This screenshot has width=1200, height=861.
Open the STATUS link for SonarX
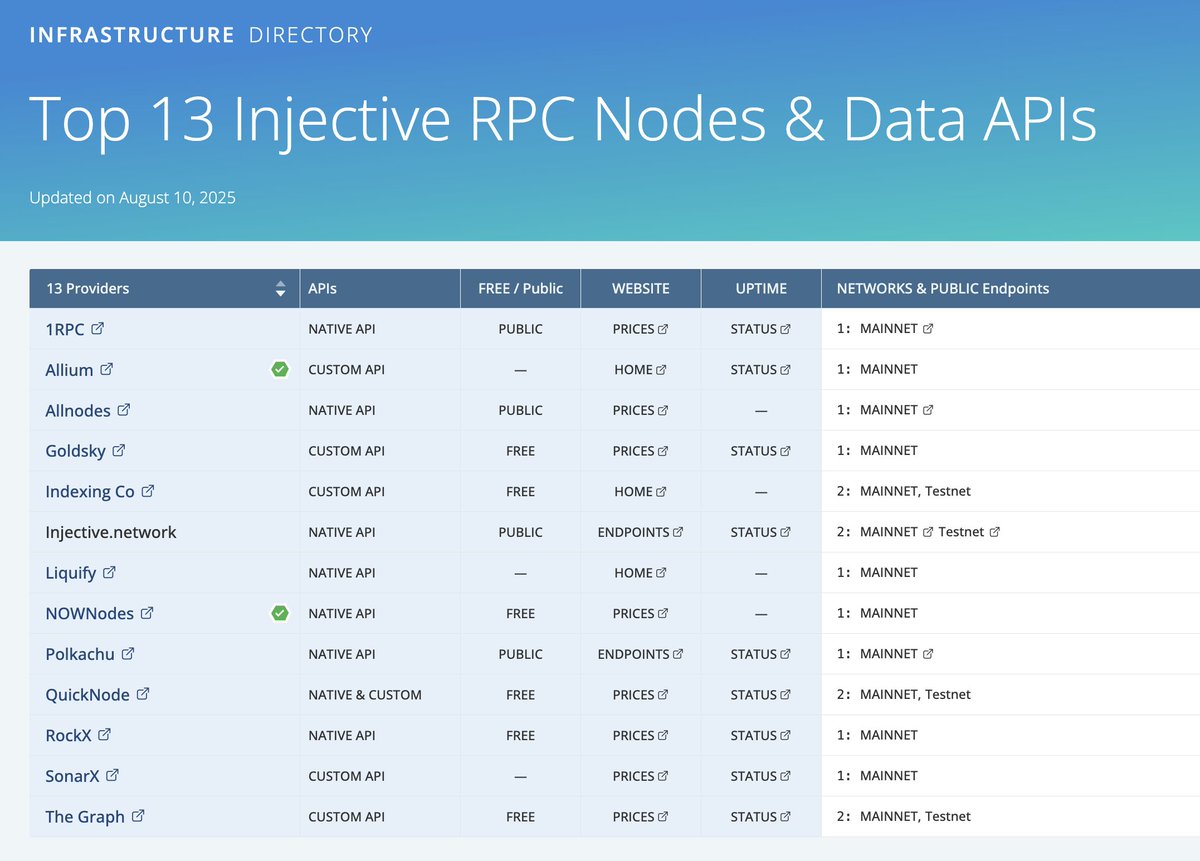pos(760,776)
